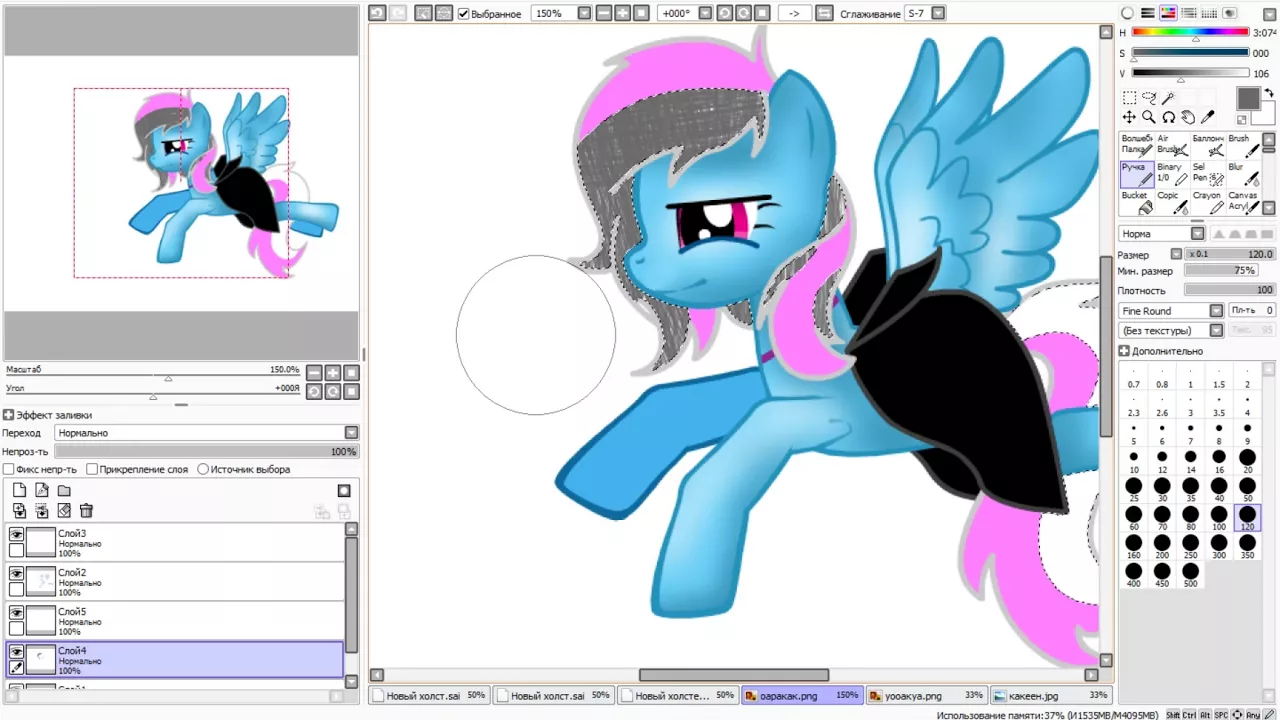Switch to оаракак.png tab
This screenshot has height=720, width=1280.
click(802, 695)
